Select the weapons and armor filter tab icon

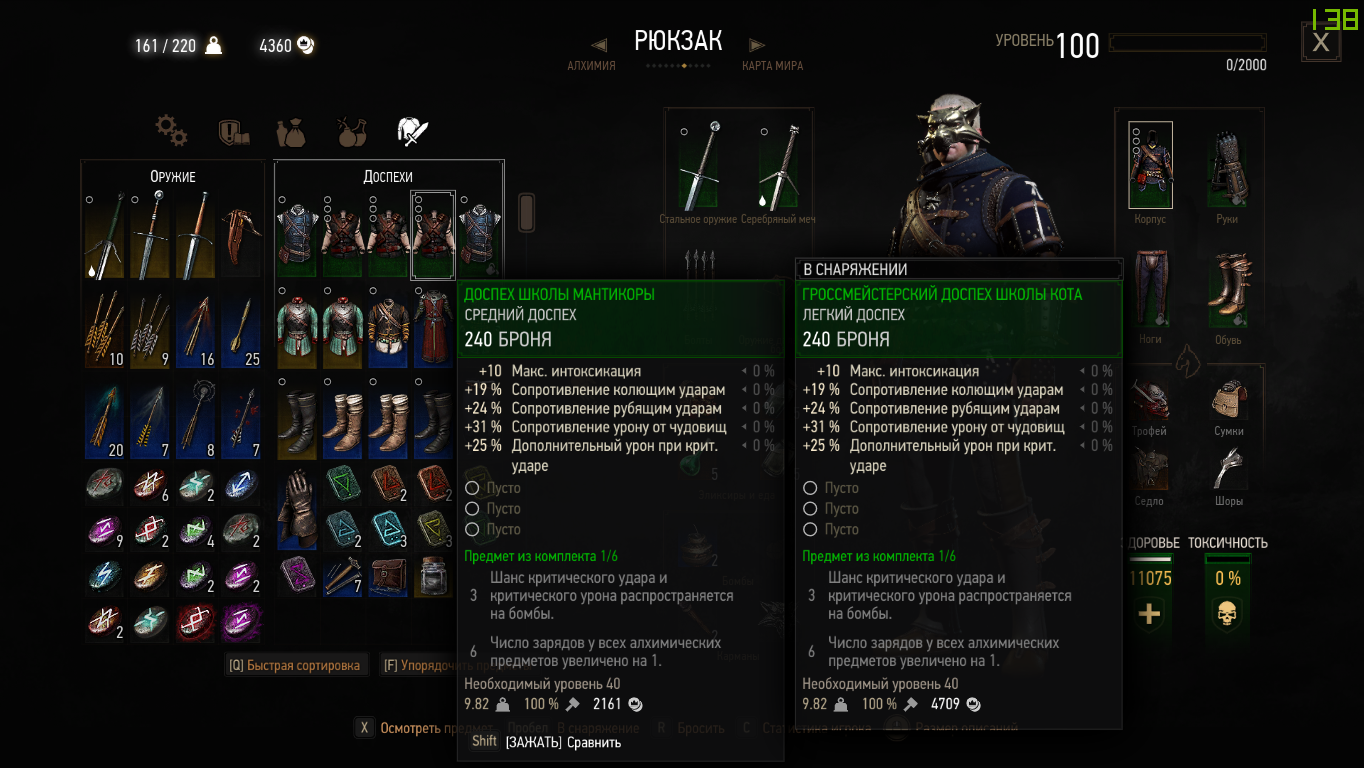pyautogui.click(x=413, y=130)
